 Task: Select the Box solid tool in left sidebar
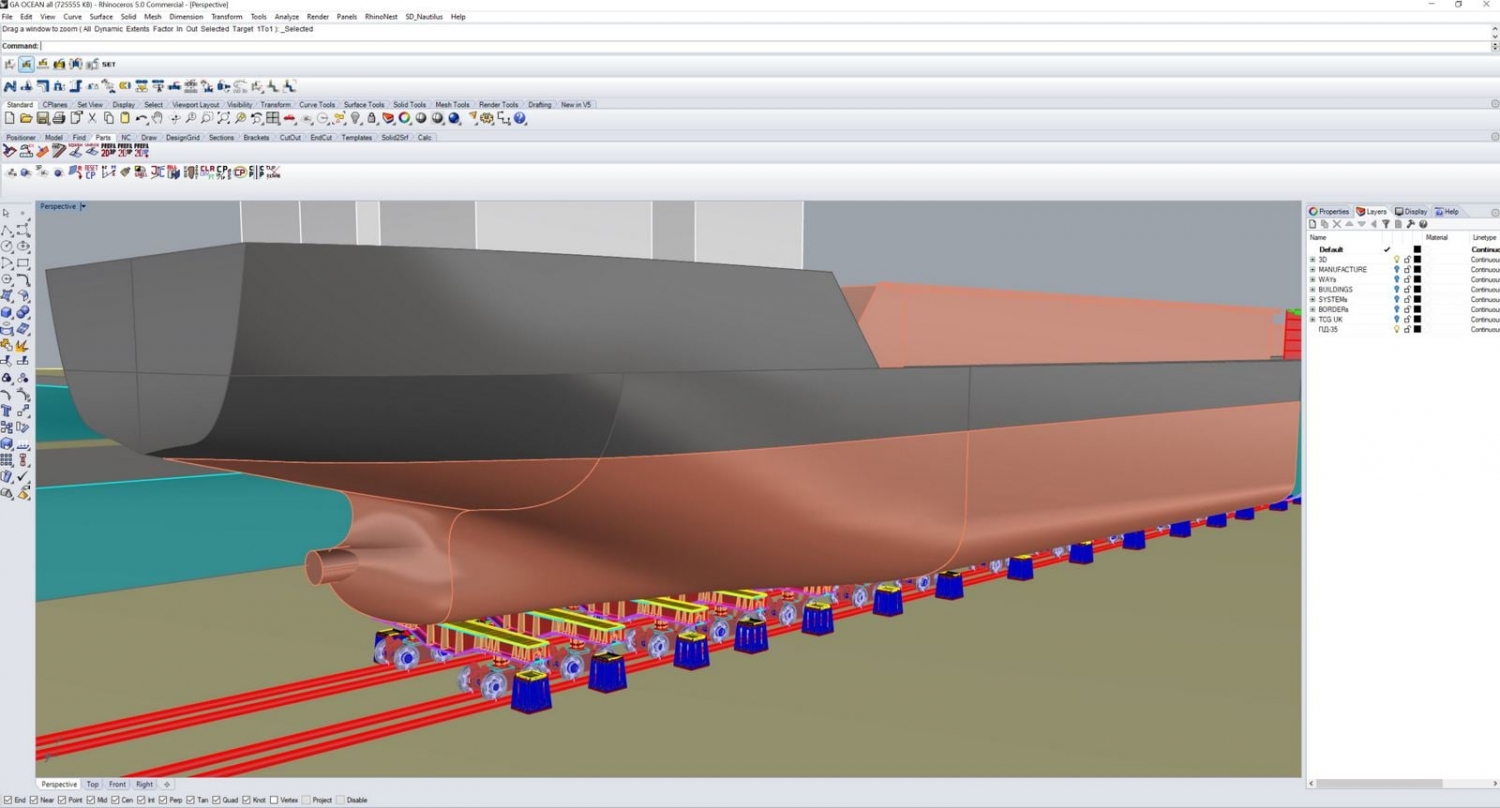[7, 312]
